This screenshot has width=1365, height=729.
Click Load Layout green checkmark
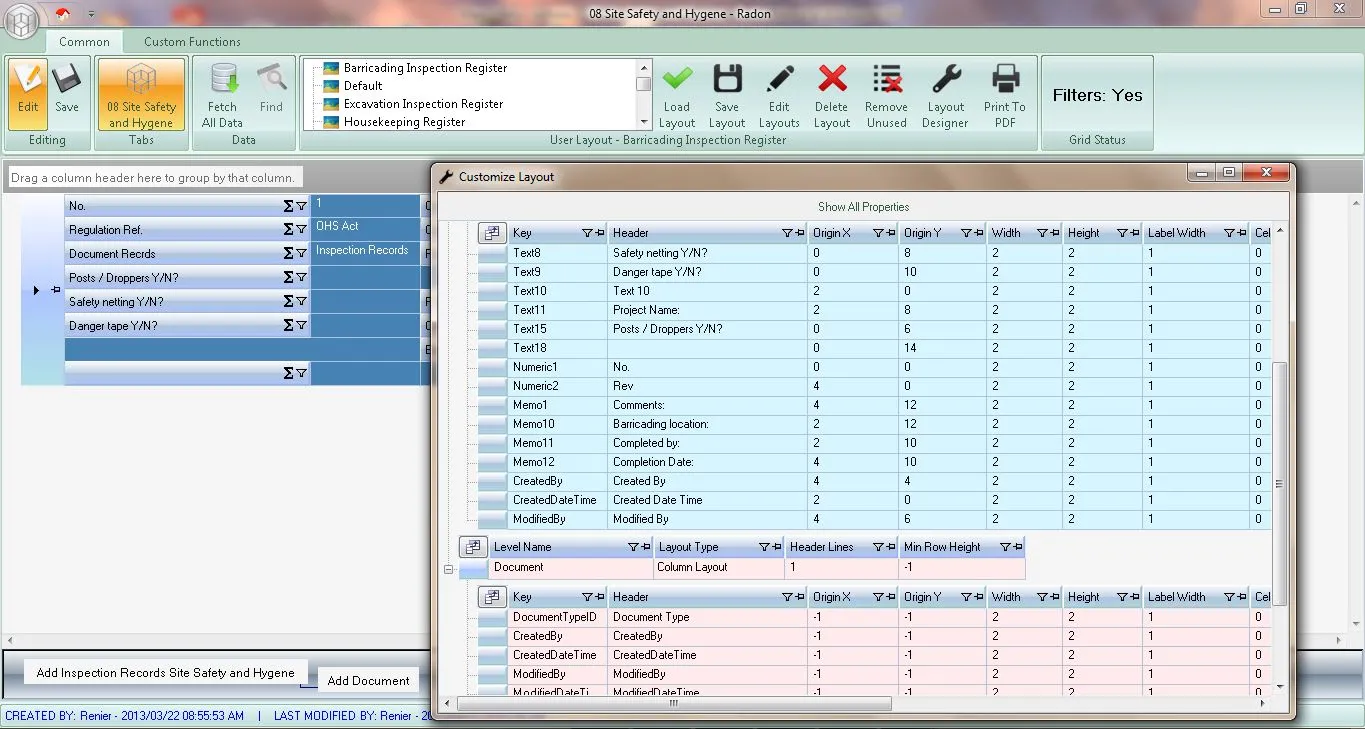[x=677, y=94]
